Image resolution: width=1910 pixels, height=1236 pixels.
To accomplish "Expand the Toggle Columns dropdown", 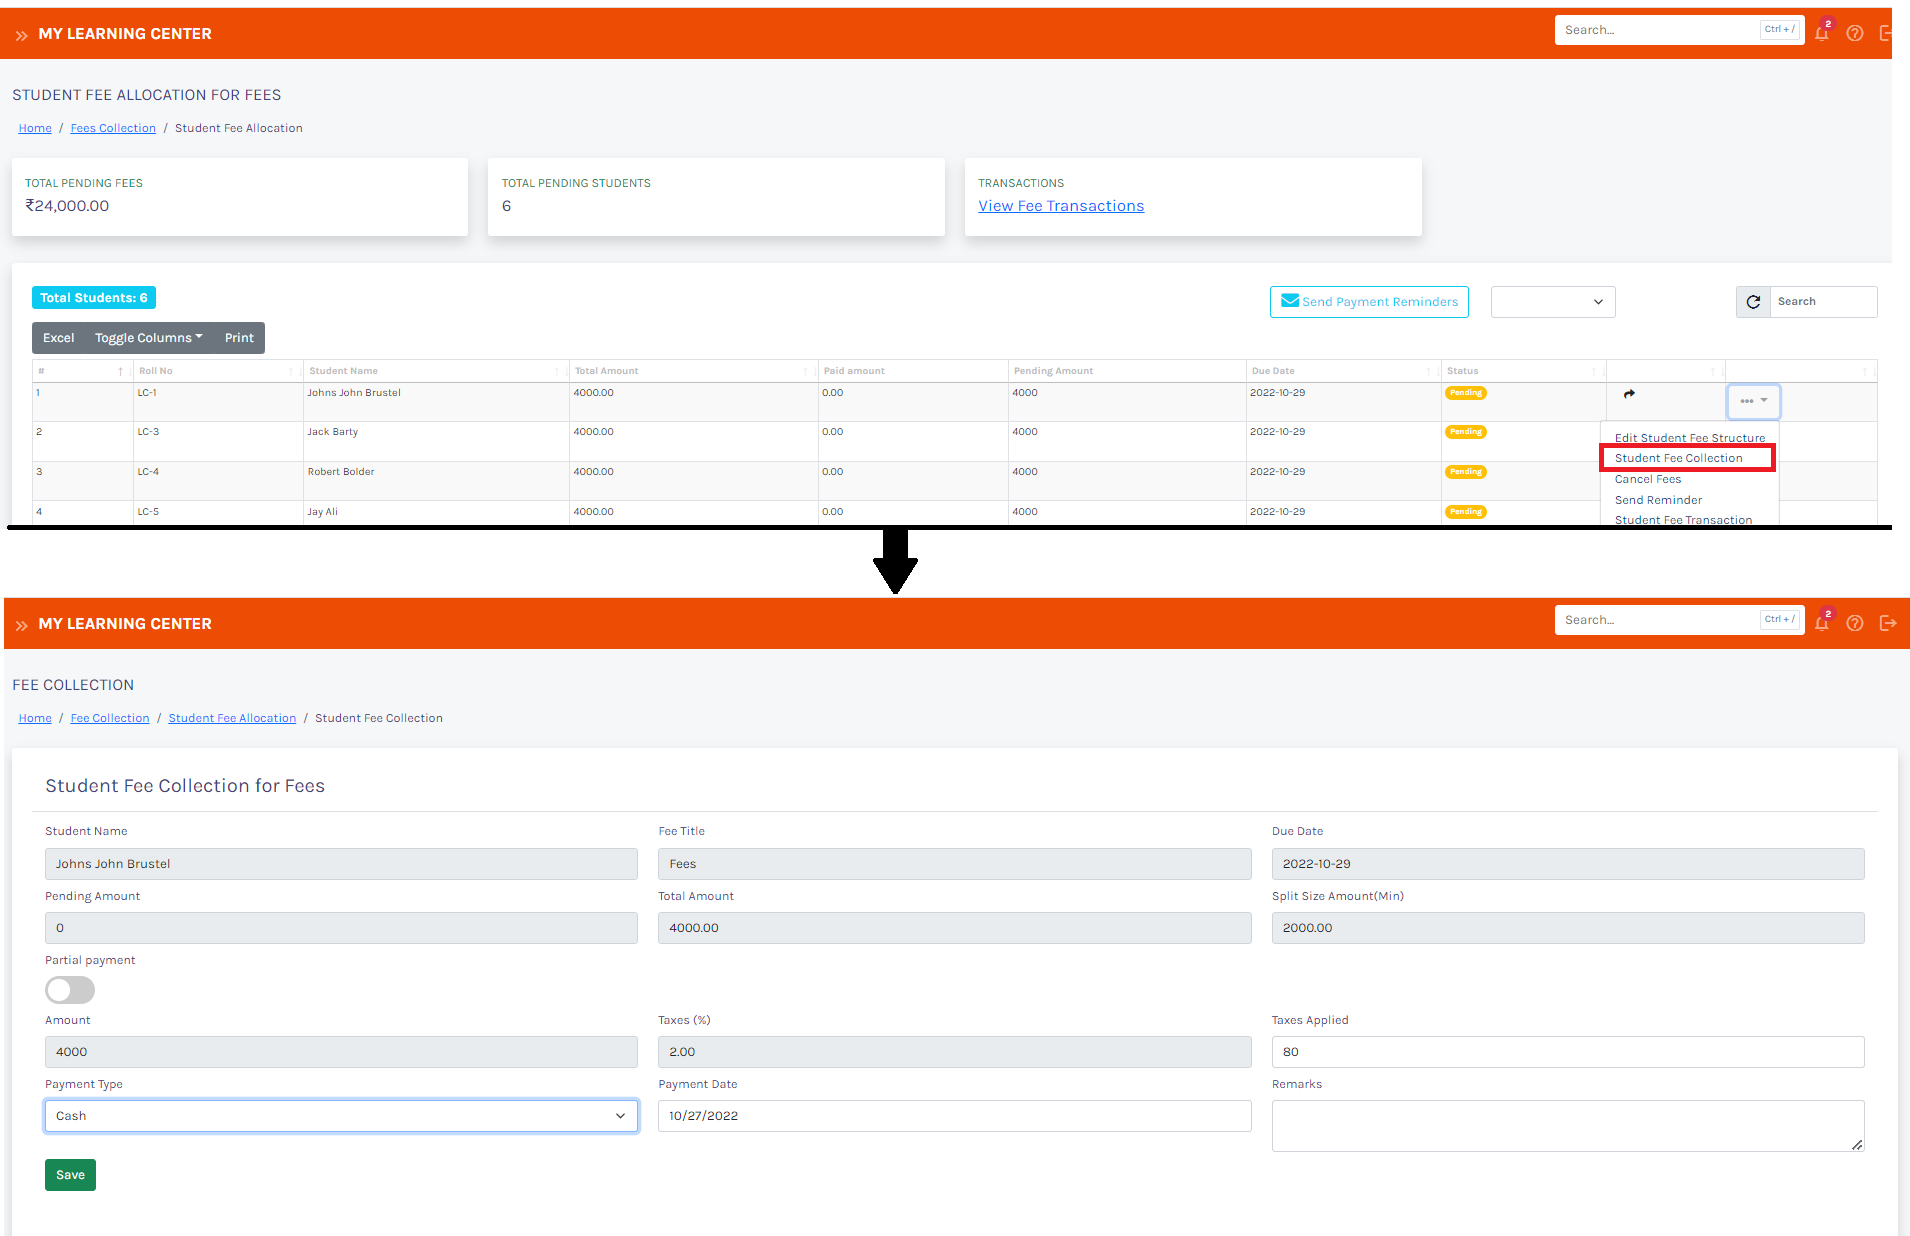I will 148,338.
